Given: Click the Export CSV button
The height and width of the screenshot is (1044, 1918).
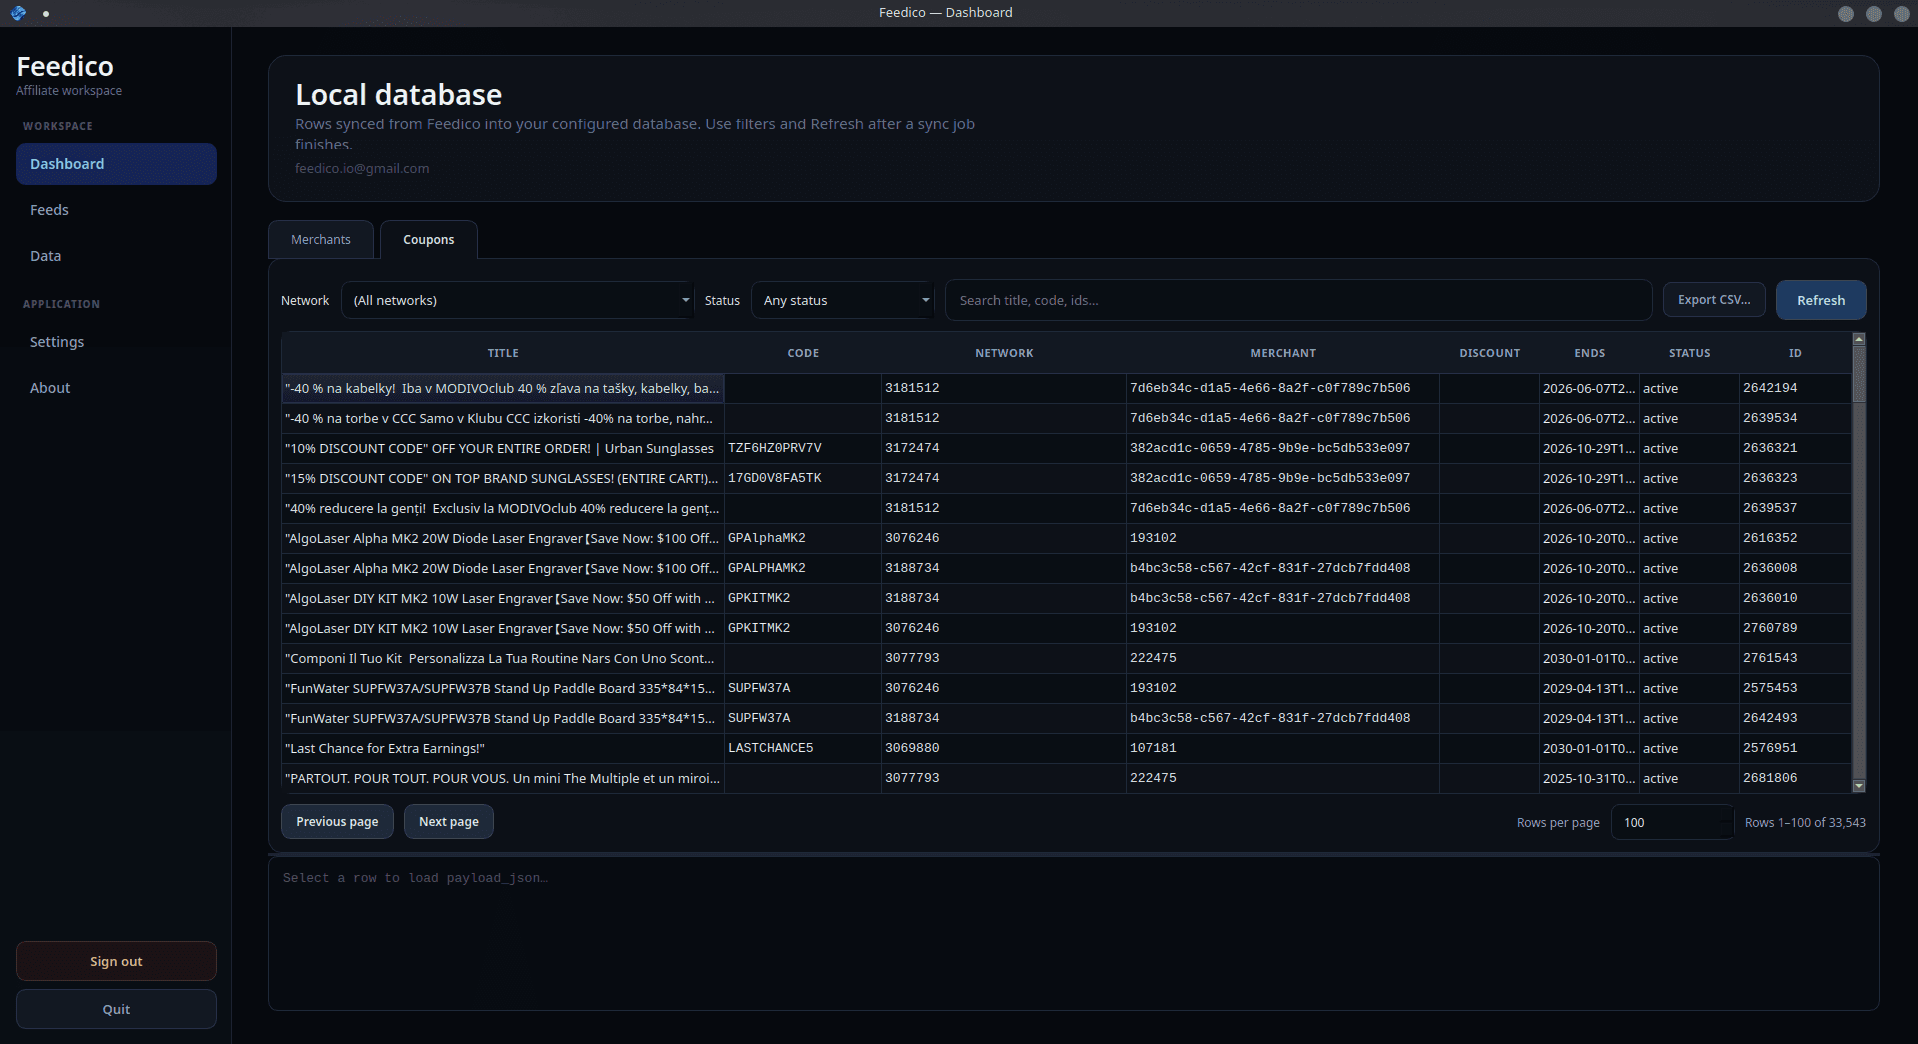Looking at the screenshot, I should [1714, 300].
